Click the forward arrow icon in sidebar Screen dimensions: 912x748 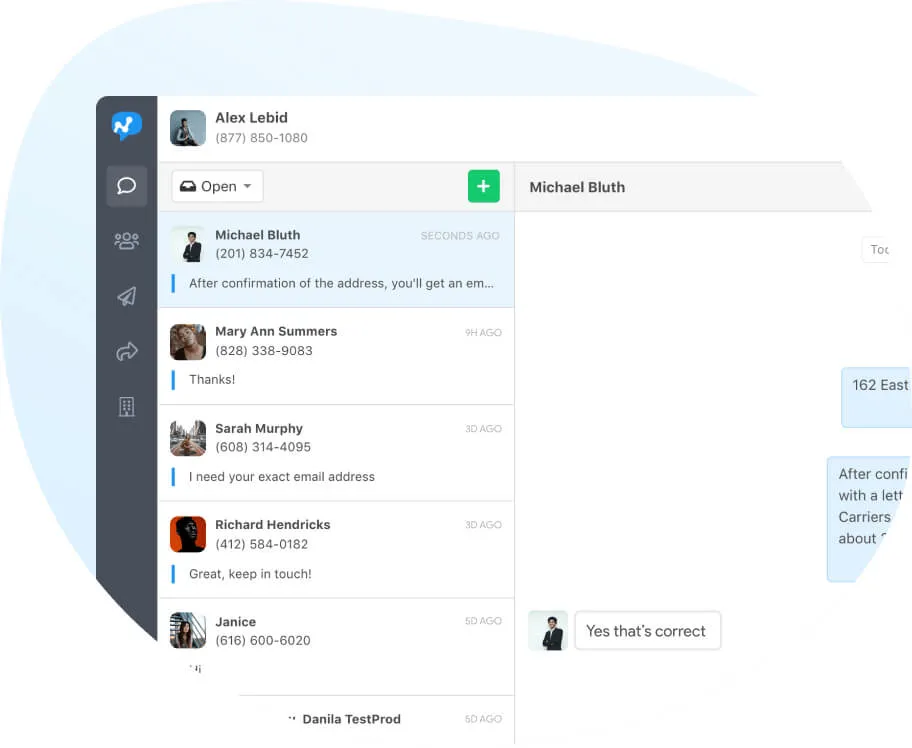pos(127,351)
